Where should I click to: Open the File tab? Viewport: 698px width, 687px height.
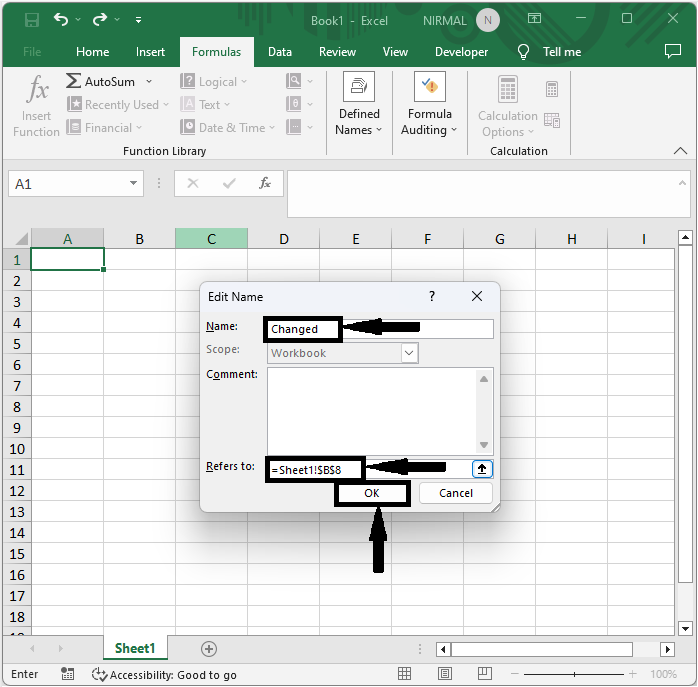point(32,52)
